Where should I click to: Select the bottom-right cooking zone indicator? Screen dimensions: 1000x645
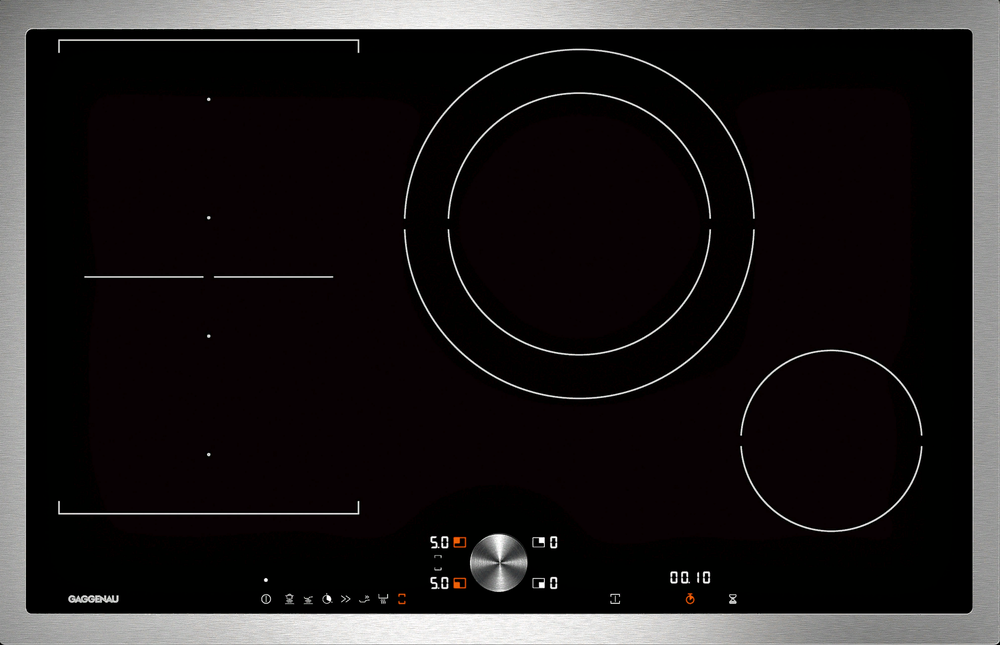click(539, 583)
